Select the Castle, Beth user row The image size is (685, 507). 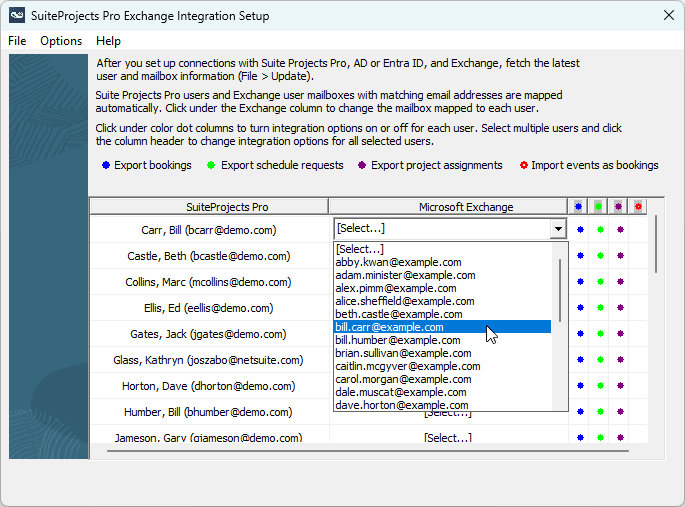coord(209,256)
